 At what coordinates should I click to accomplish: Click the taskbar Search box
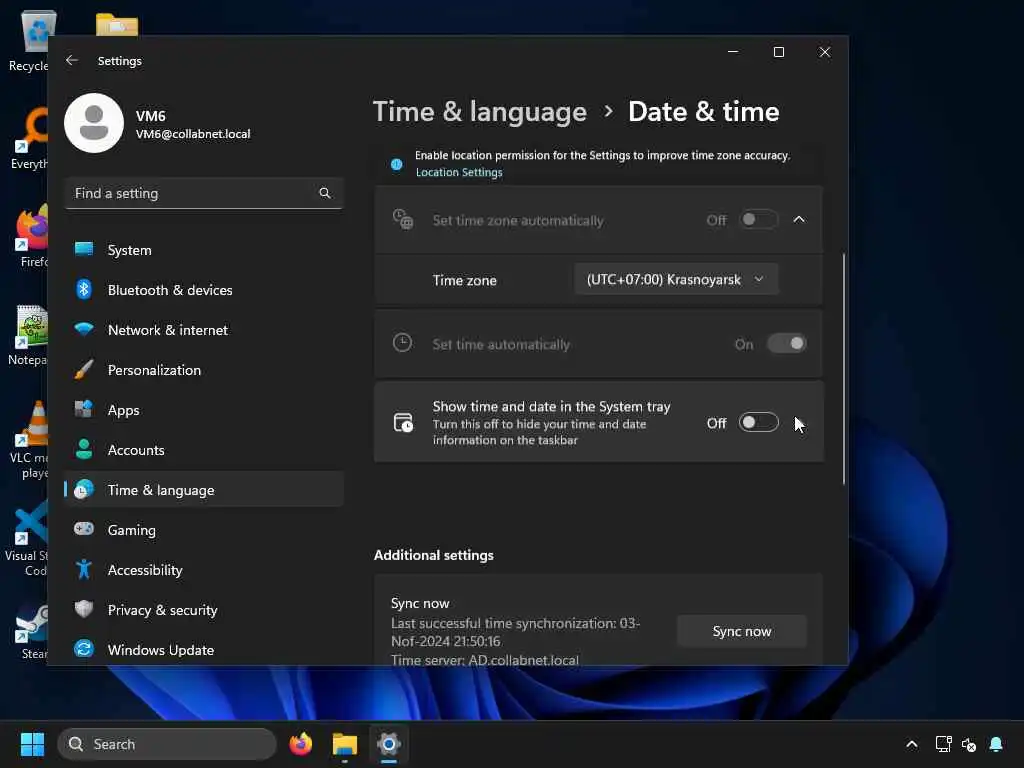(167, 744)
